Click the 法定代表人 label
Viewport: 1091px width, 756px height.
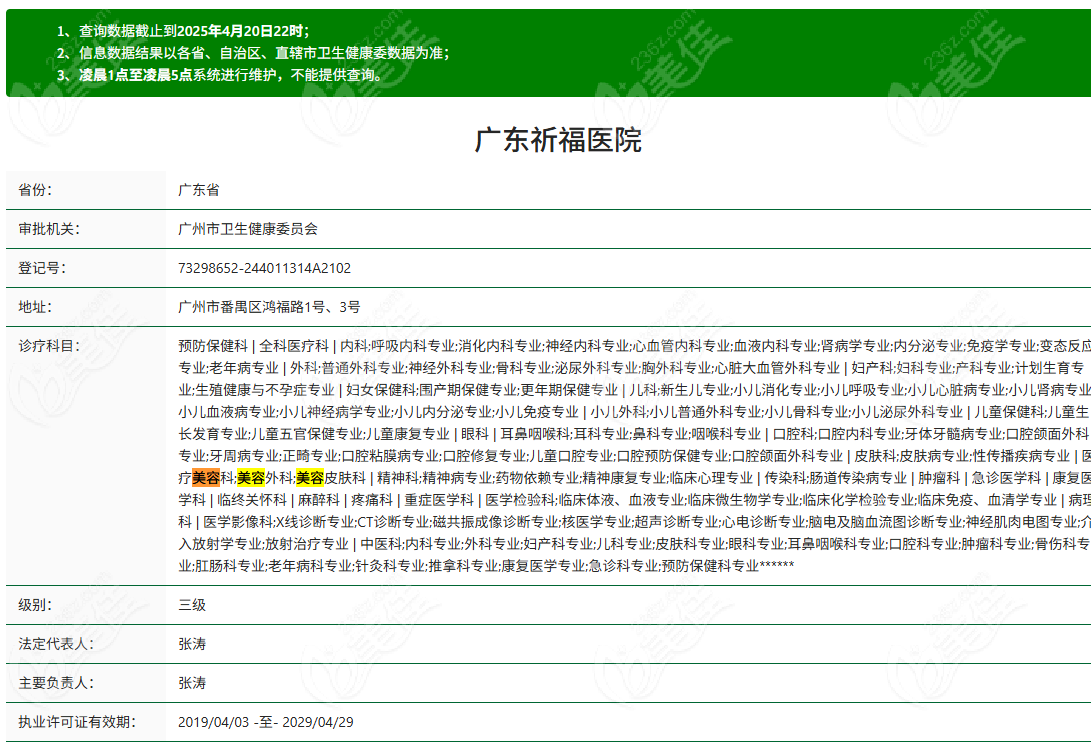(56, 644)
